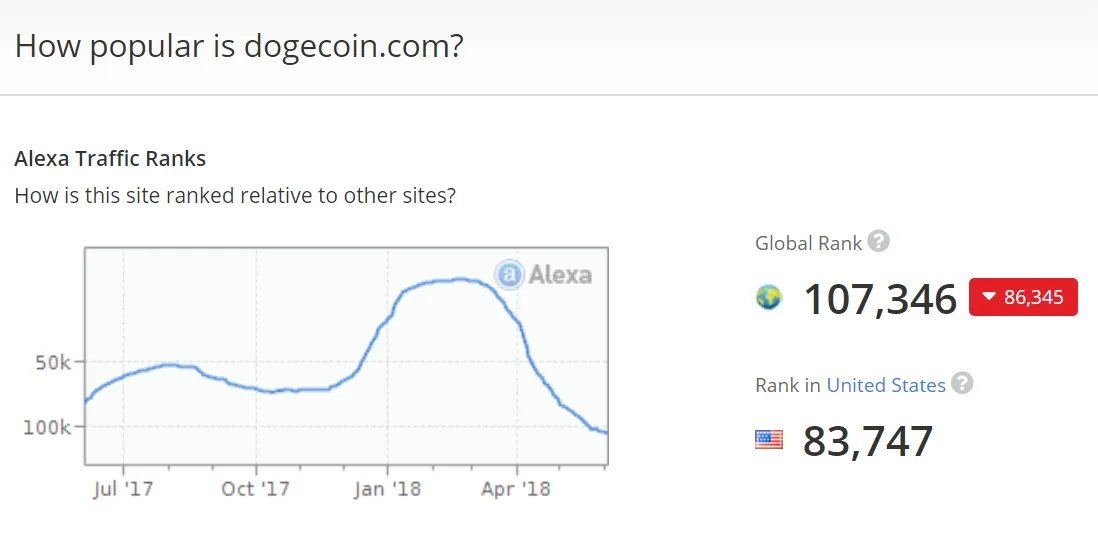Click the Oct '17 axis label
The height and width of the screenshot is (534, 1098).
click(256, 489)
